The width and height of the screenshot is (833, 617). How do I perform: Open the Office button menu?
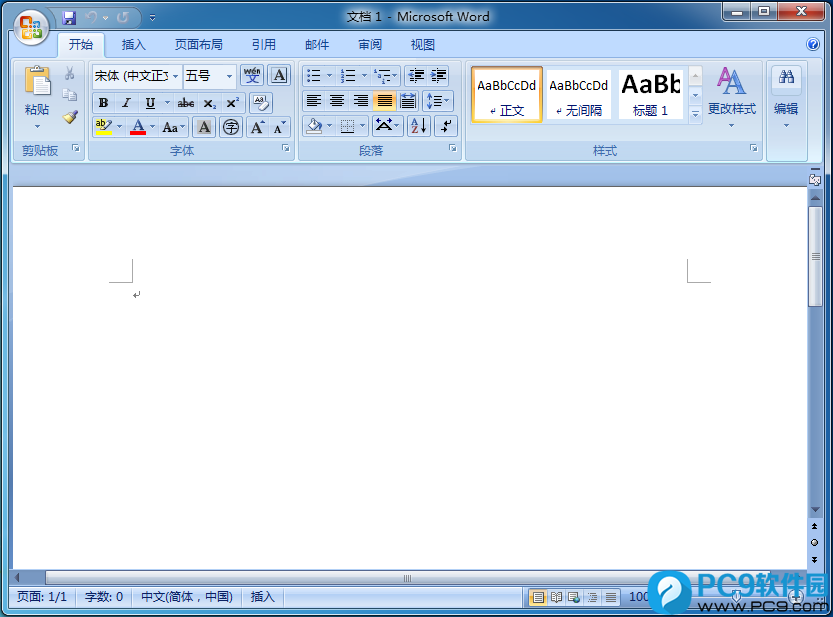coord(31,25)
